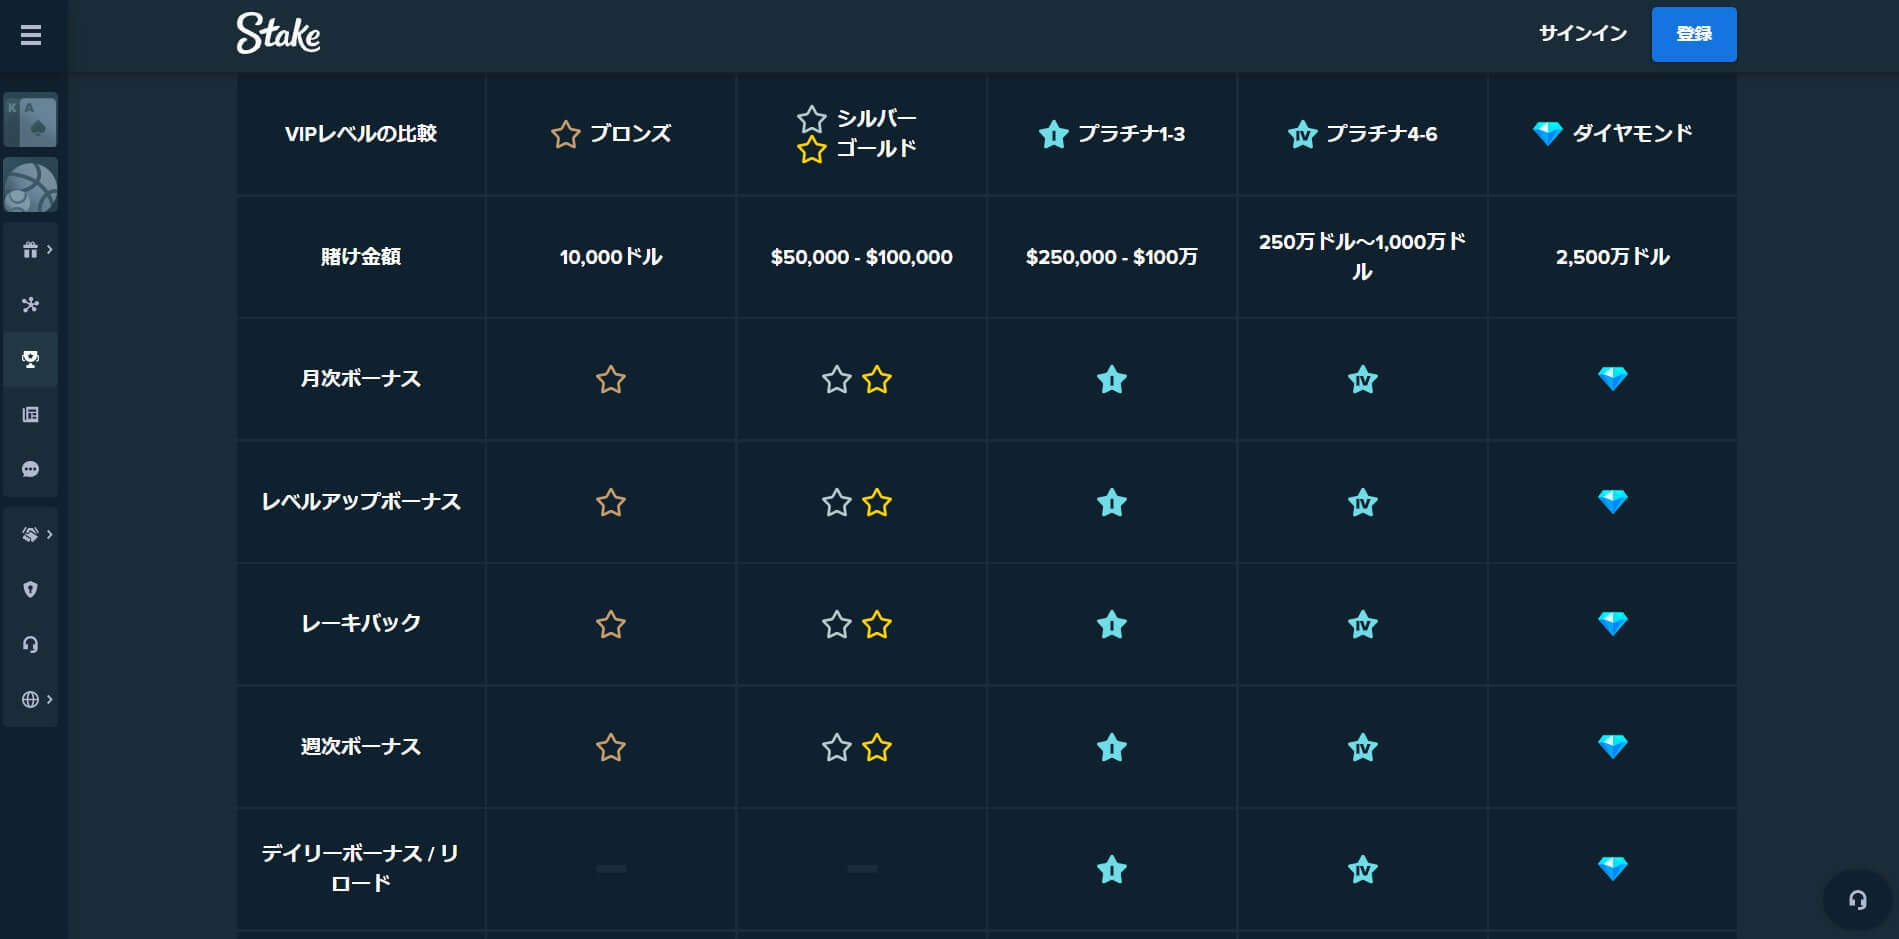Expand the handshake sponsorships menu in sidebar

(x=31, y=535)
